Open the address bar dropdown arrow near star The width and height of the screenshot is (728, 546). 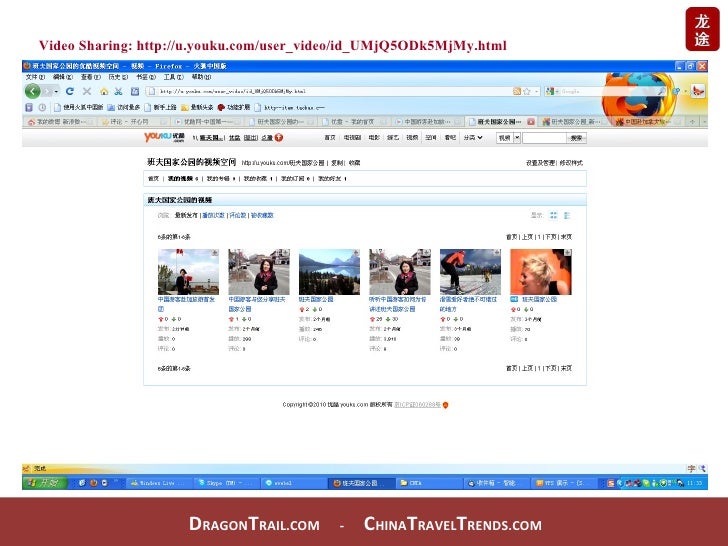(536, 91)
